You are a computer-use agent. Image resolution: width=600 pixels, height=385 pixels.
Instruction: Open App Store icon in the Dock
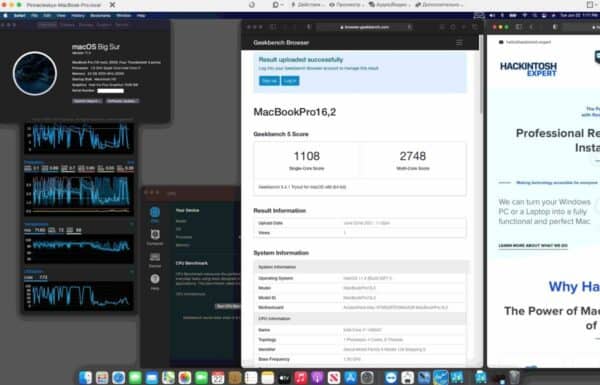point(350,377)
